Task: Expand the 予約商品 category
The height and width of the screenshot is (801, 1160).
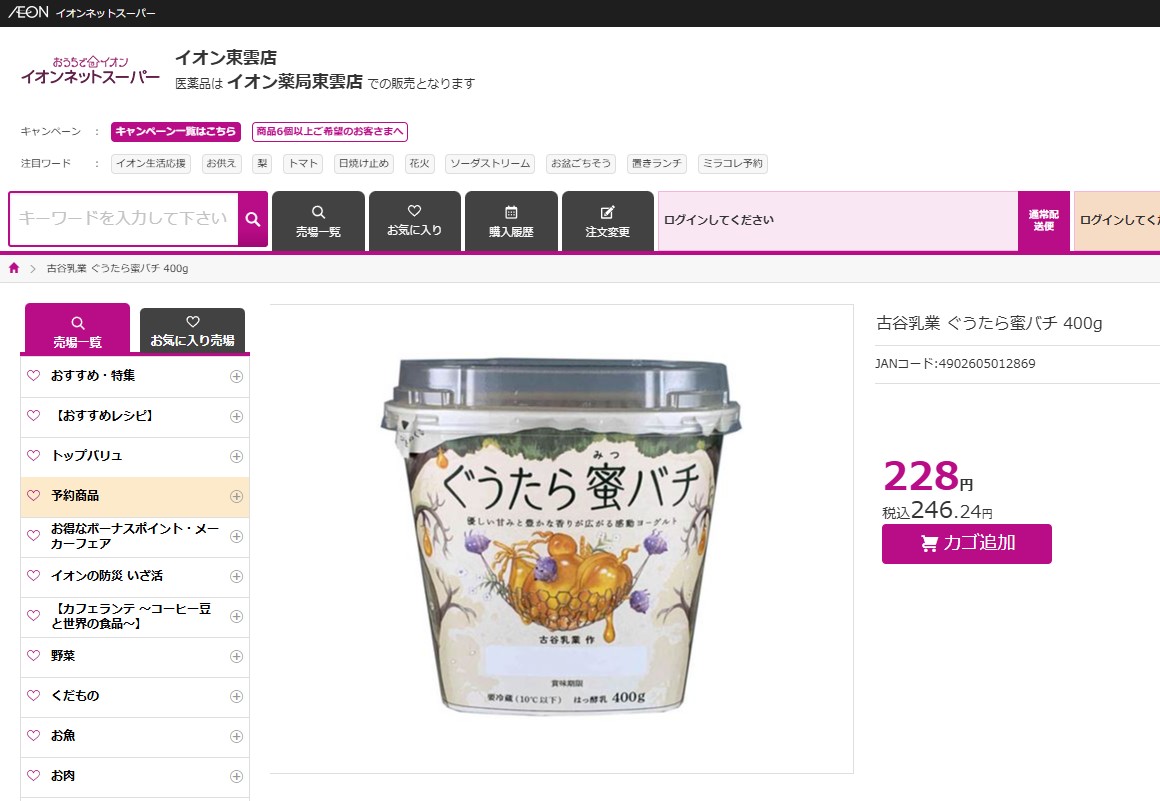Action: pos(236,496)
